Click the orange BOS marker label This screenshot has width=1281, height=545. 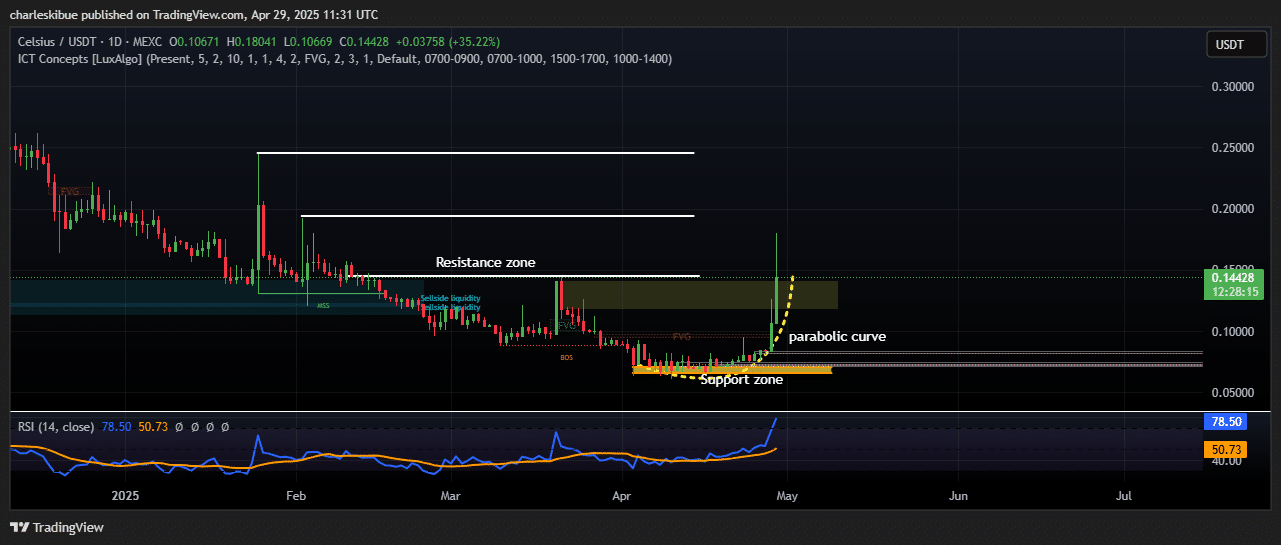pyautogui.click(x=566, y=357)
